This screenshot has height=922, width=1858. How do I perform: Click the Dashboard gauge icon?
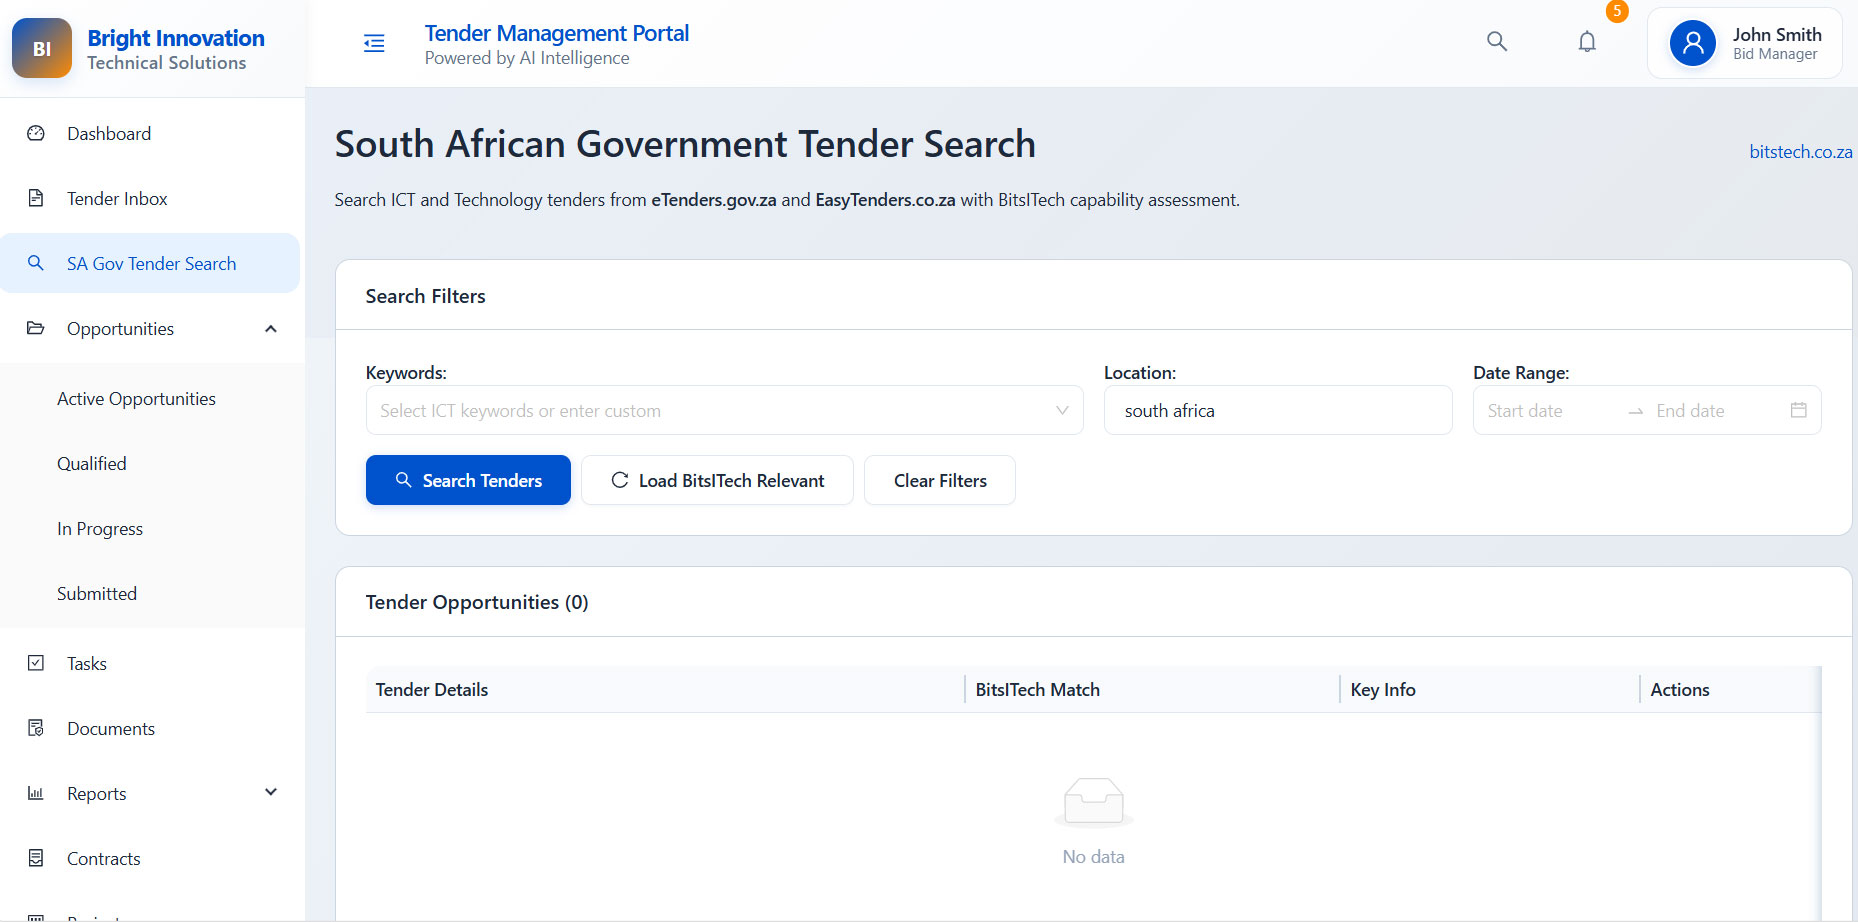pyautogui.click(x=36, y=133)
